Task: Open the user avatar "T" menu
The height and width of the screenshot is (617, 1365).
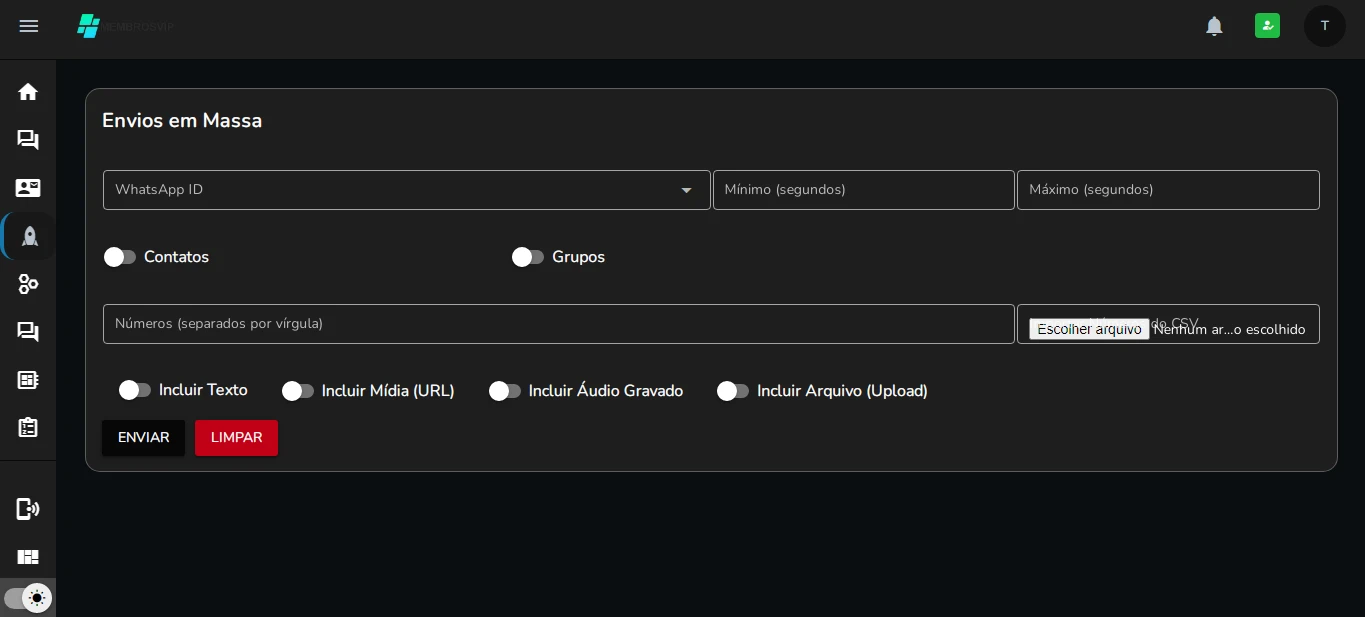Action: [1324, 26]
